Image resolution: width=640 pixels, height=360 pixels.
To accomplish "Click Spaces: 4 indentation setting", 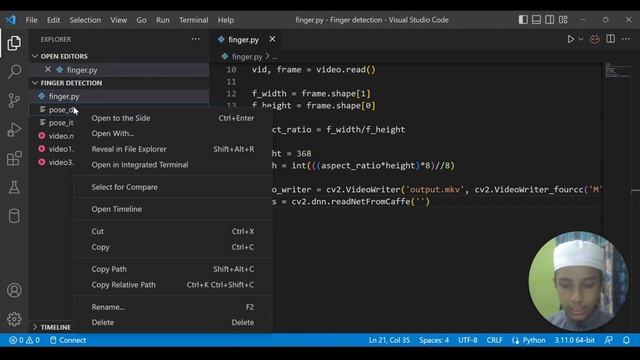I will click(434, 340).
